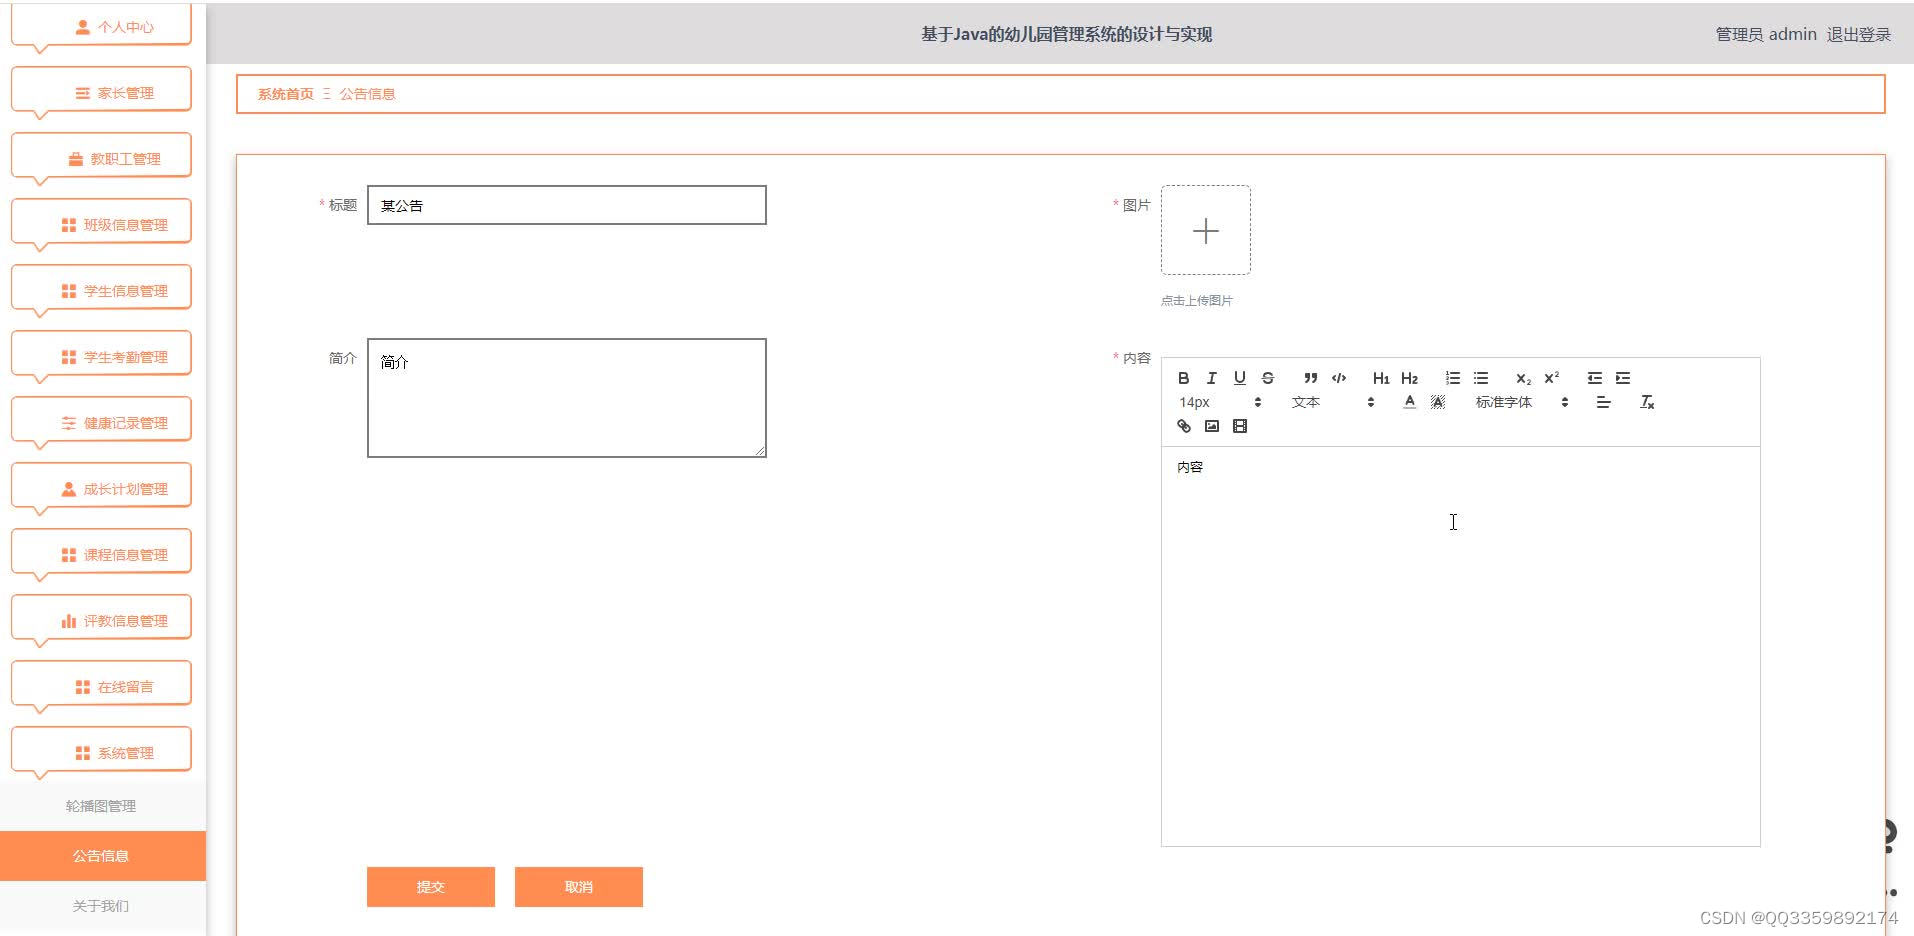
Task: Cancel the form with 取消 button
Action: [579, 887]
